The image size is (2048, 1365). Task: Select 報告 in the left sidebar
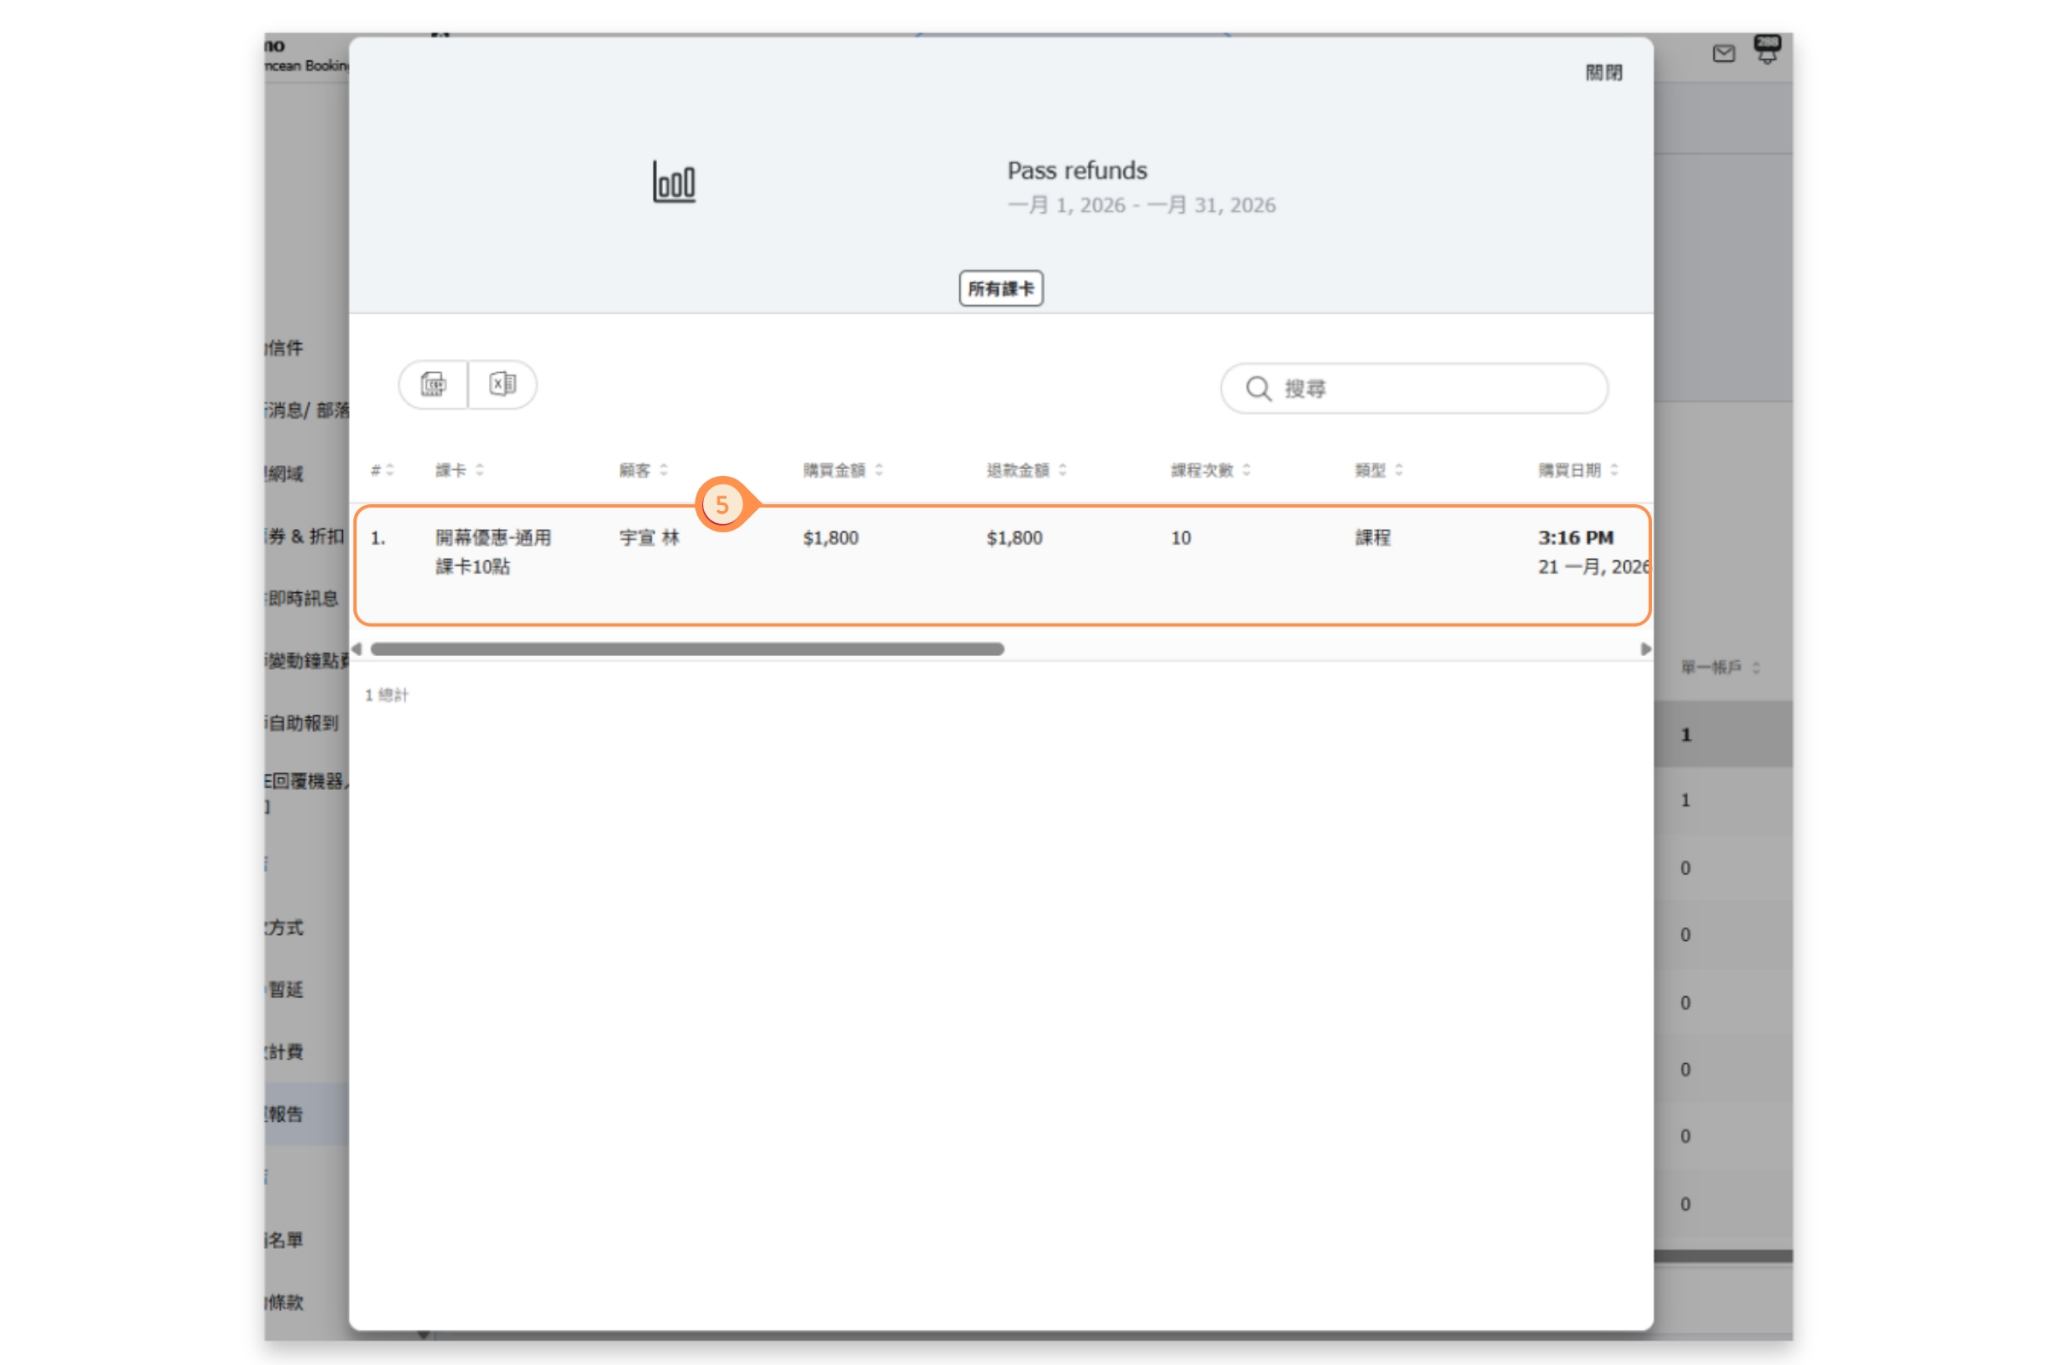click(x=287, y=1114)
